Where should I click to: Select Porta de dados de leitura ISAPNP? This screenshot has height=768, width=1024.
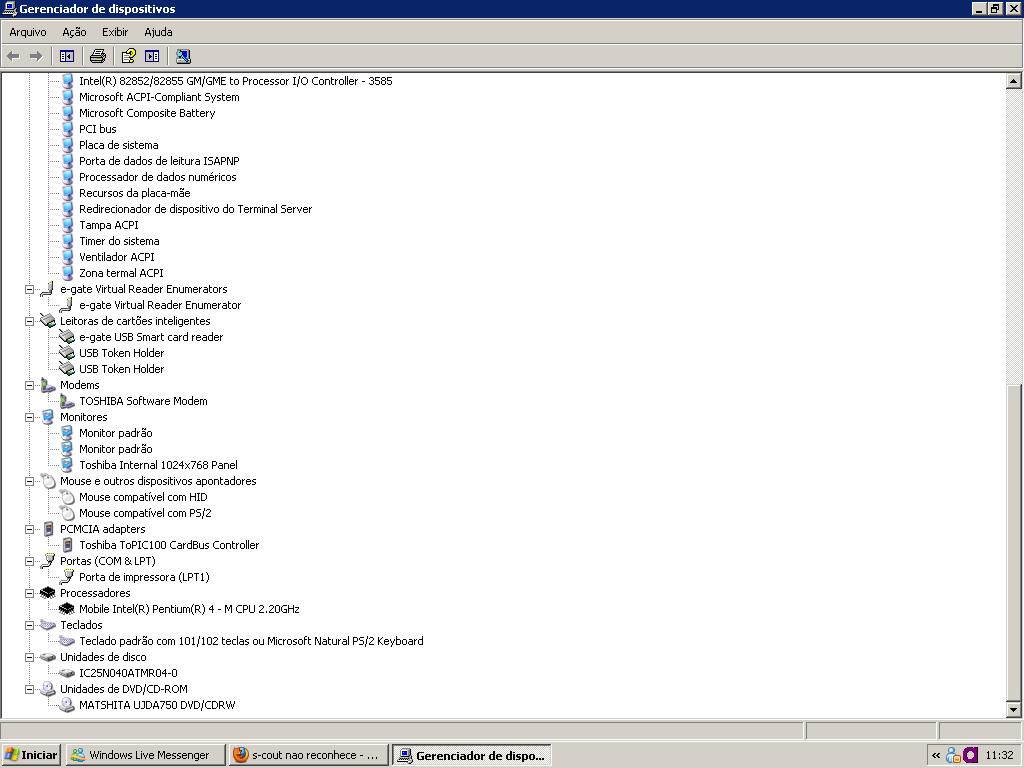(159, 161)
